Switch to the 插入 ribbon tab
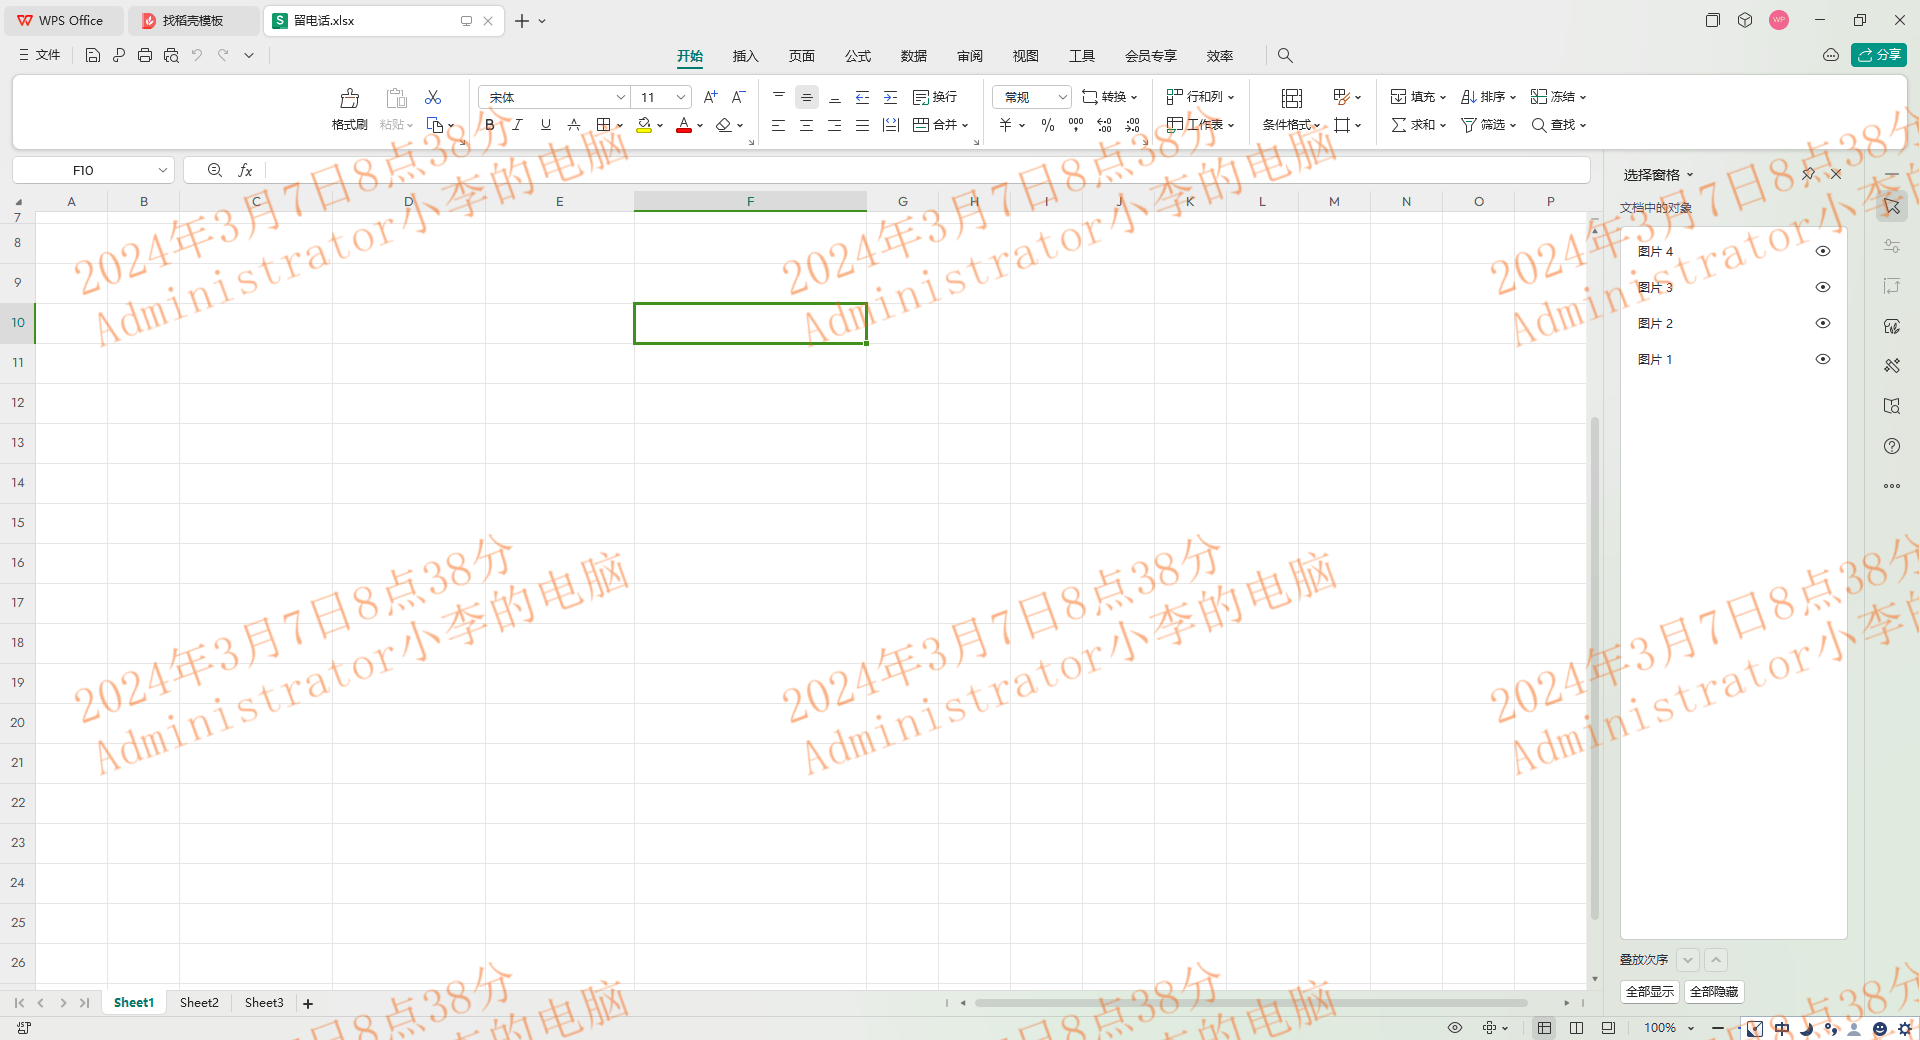 tap(745, 56)
